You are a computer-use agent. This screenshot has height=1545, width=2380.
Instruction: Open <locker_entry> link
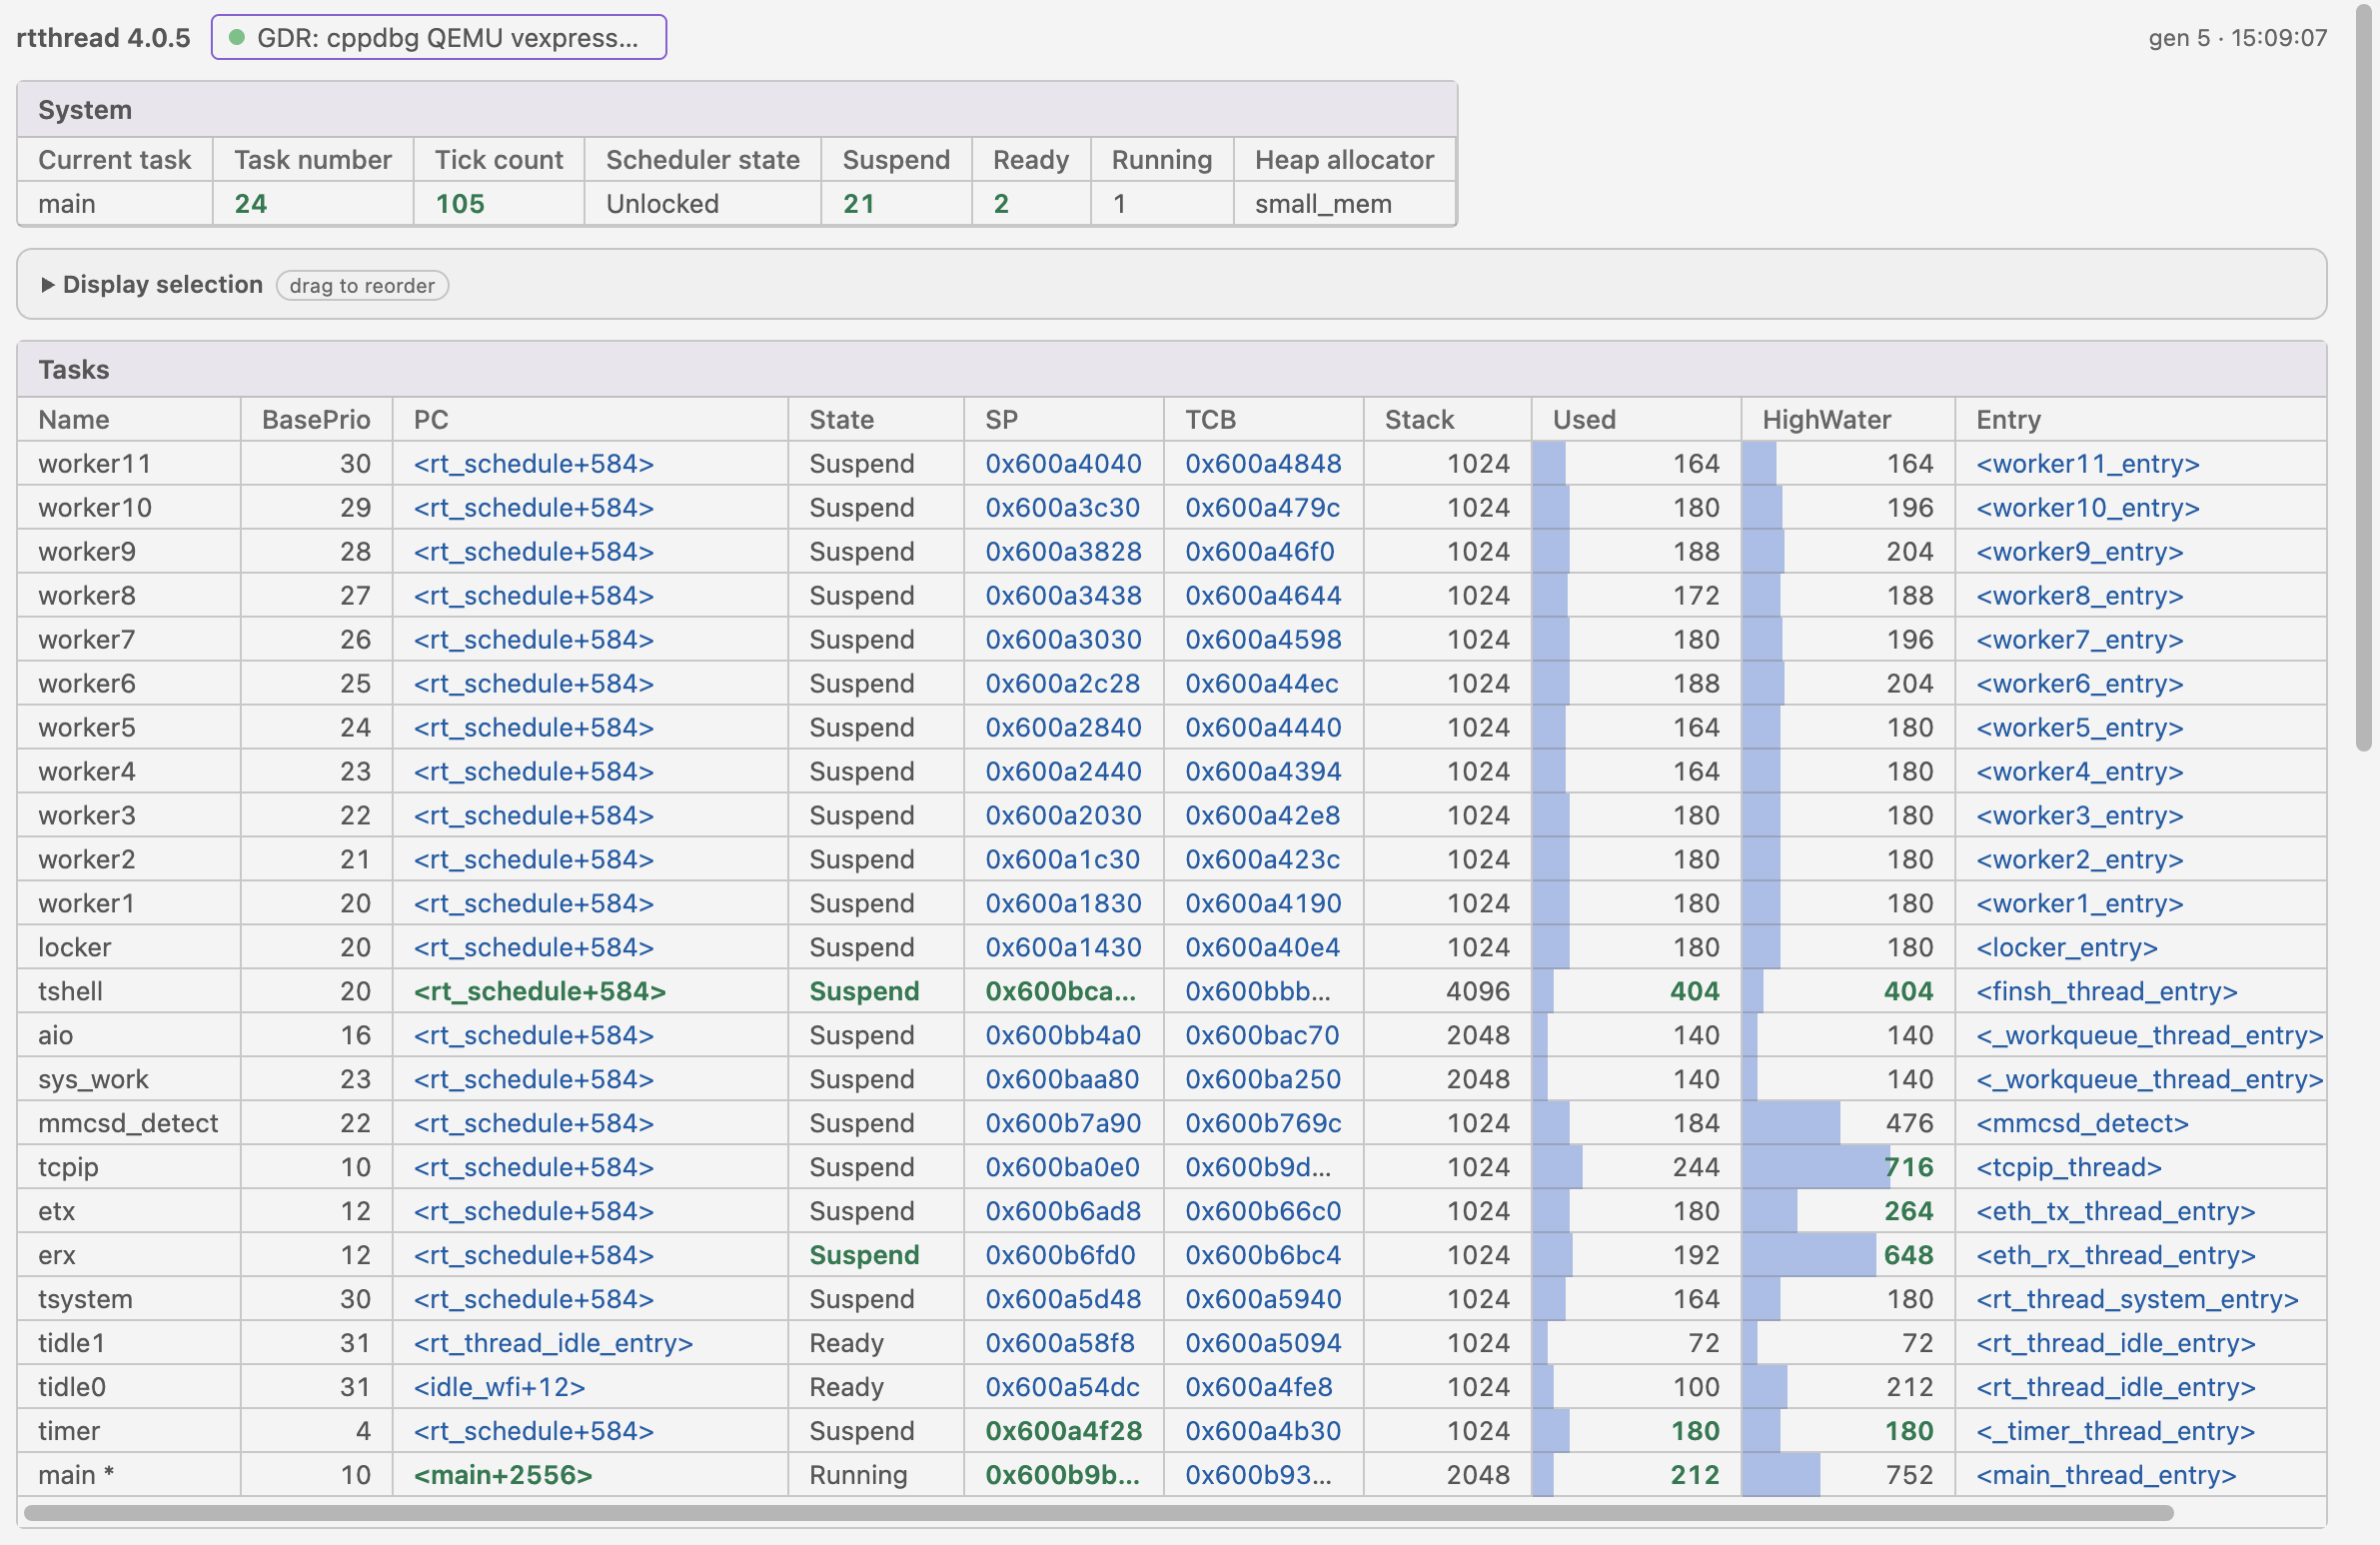(2066, 948)
